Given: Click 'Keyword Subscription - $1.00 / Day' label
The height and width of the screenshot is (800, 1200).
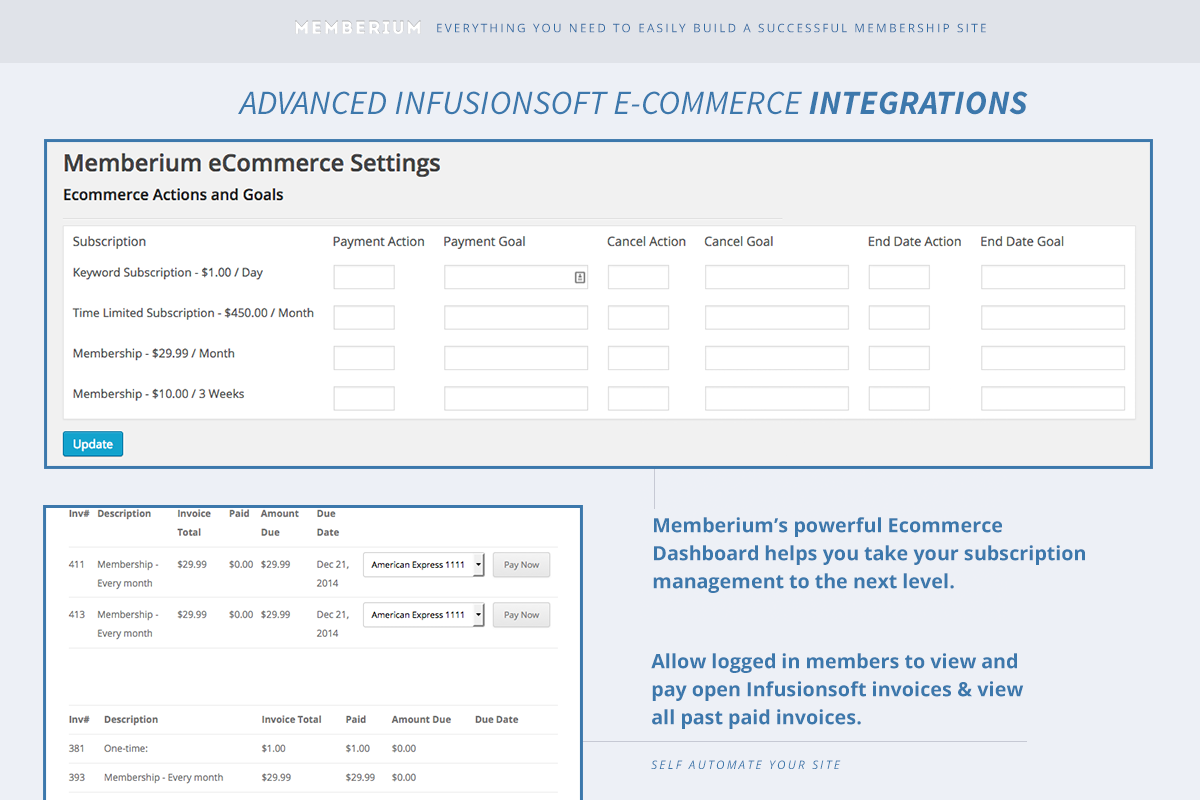Looking at the screenshot, I should [x=168, y=272].
